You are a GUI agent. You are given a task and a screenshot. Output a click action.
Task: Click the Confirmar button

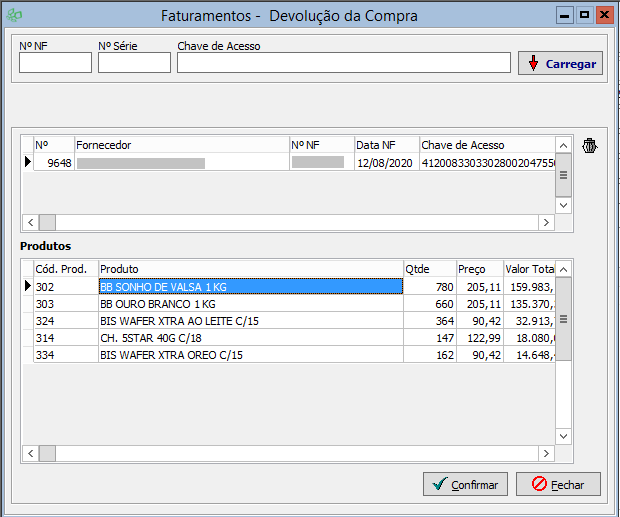tap(465, 484)
